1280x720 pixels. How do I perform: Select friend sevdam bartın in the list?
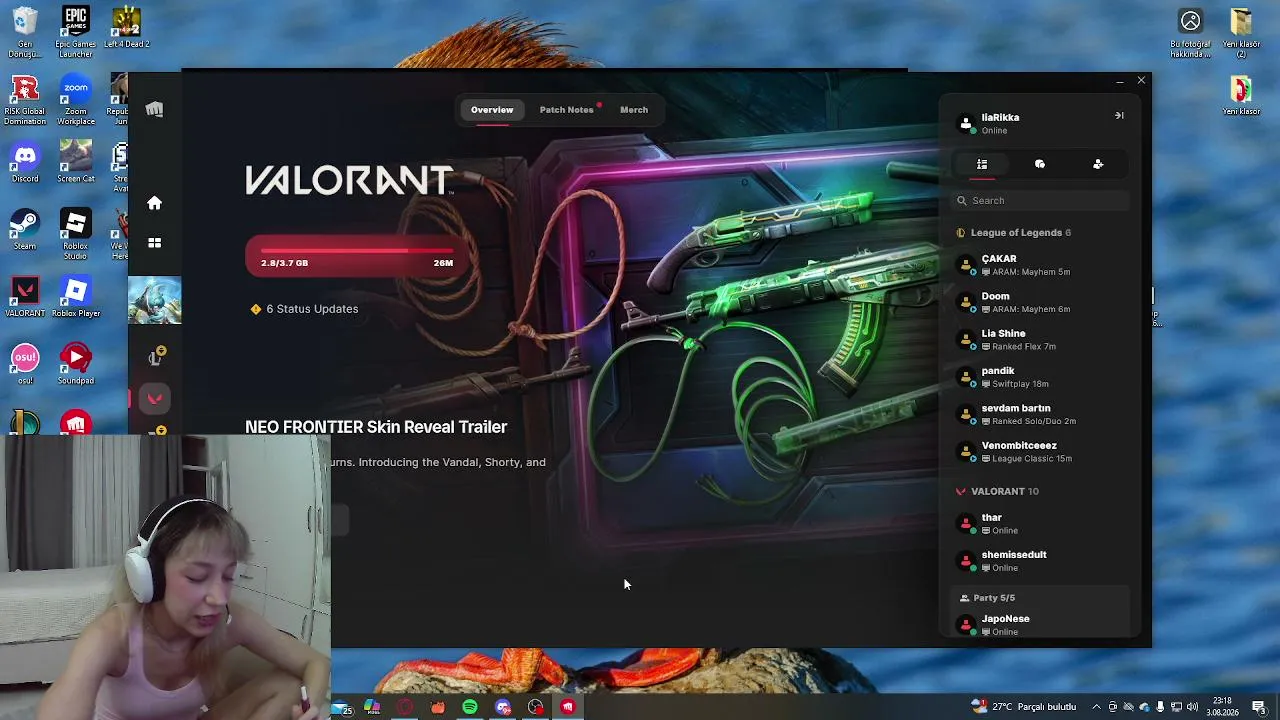coord(1040,414)
